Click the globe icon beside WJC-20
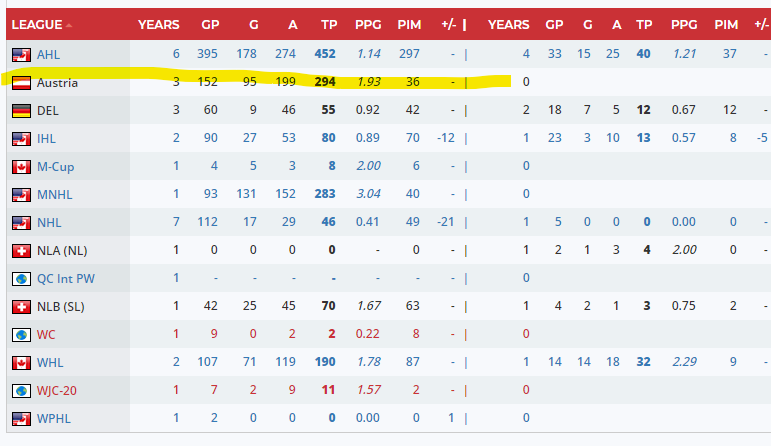This screenshot has width=771, height=446. pos(20,390)
